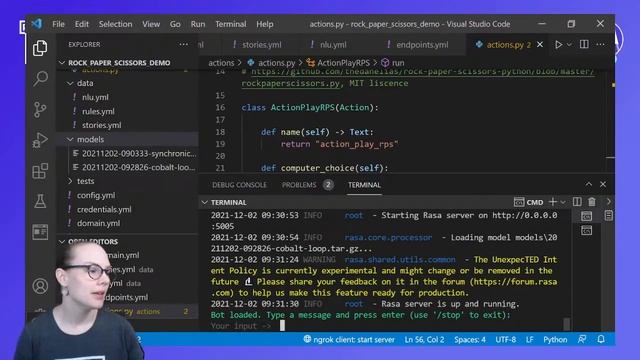Open the Help menu
Screen dimensions: 640x360
(x=264, y=24)
